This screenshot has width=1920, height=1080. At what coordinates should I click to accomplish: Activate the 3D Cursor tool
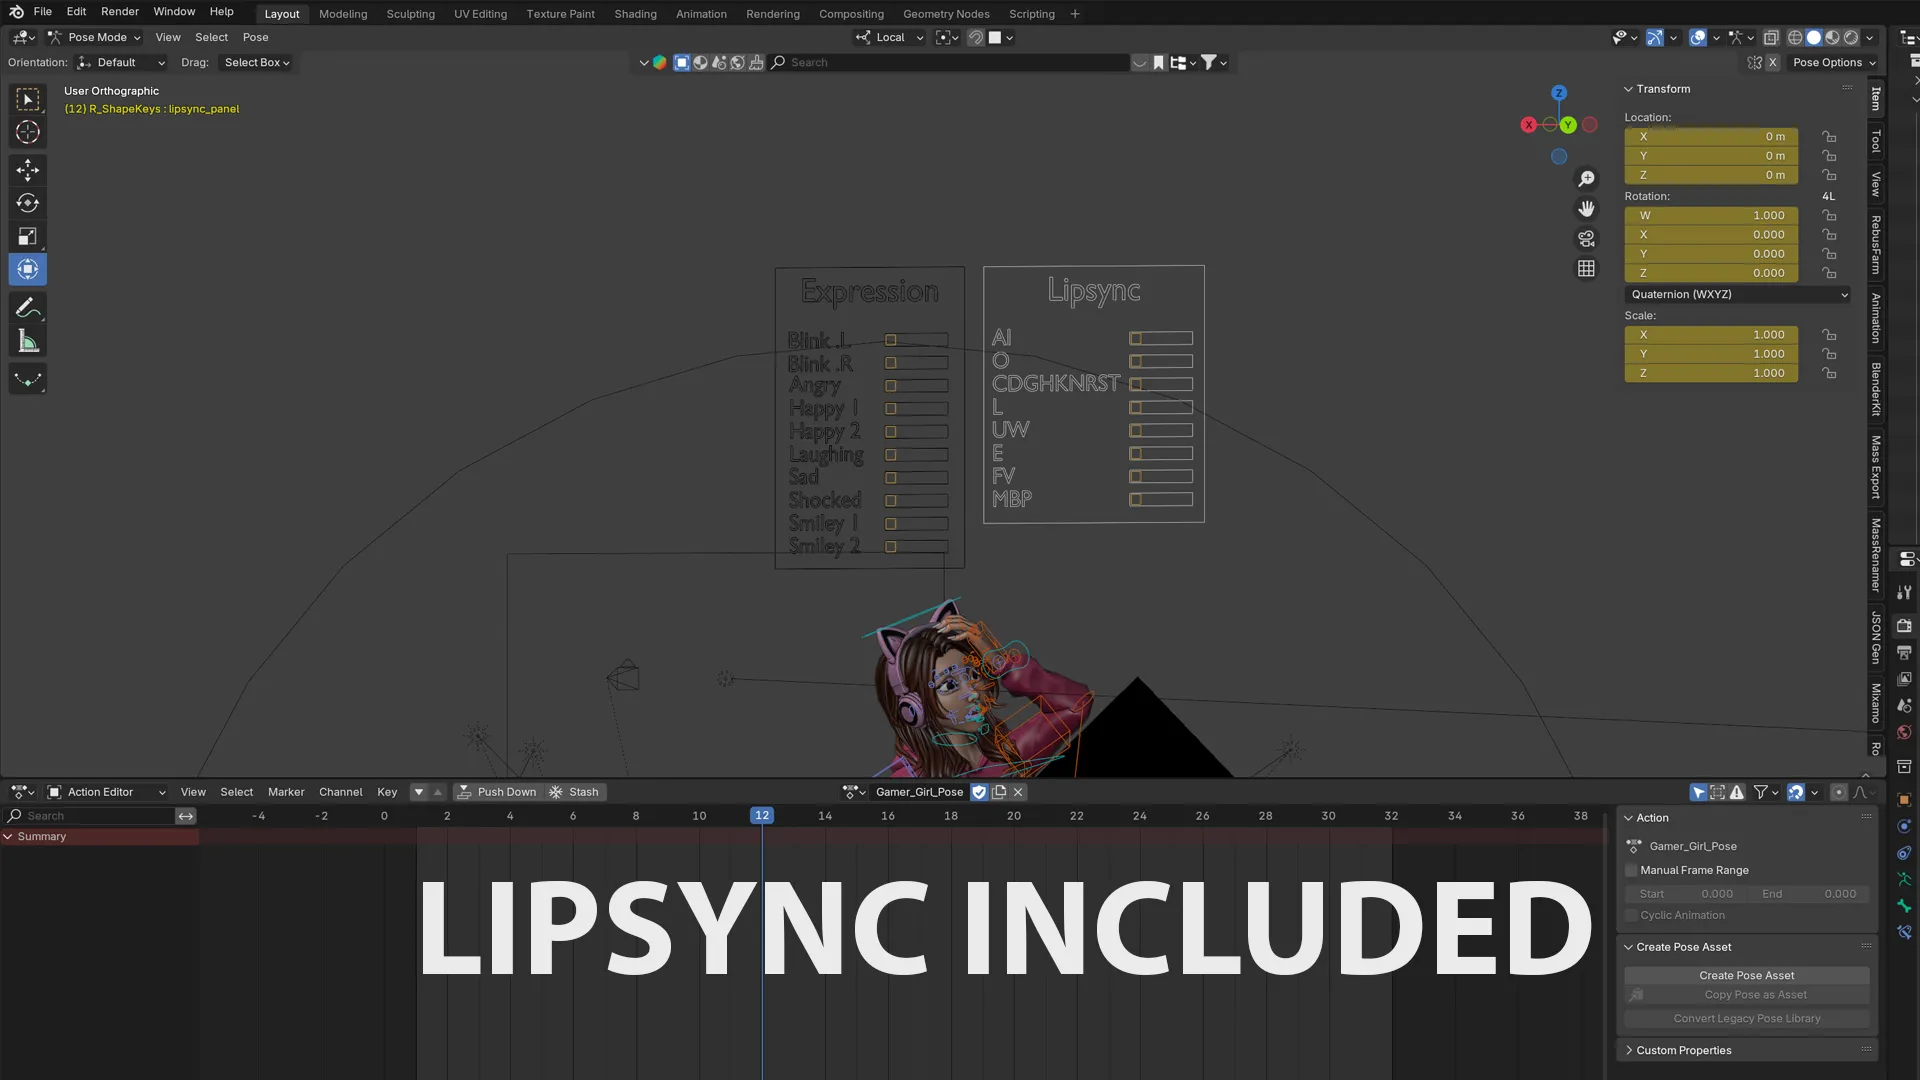click(27, 132)
